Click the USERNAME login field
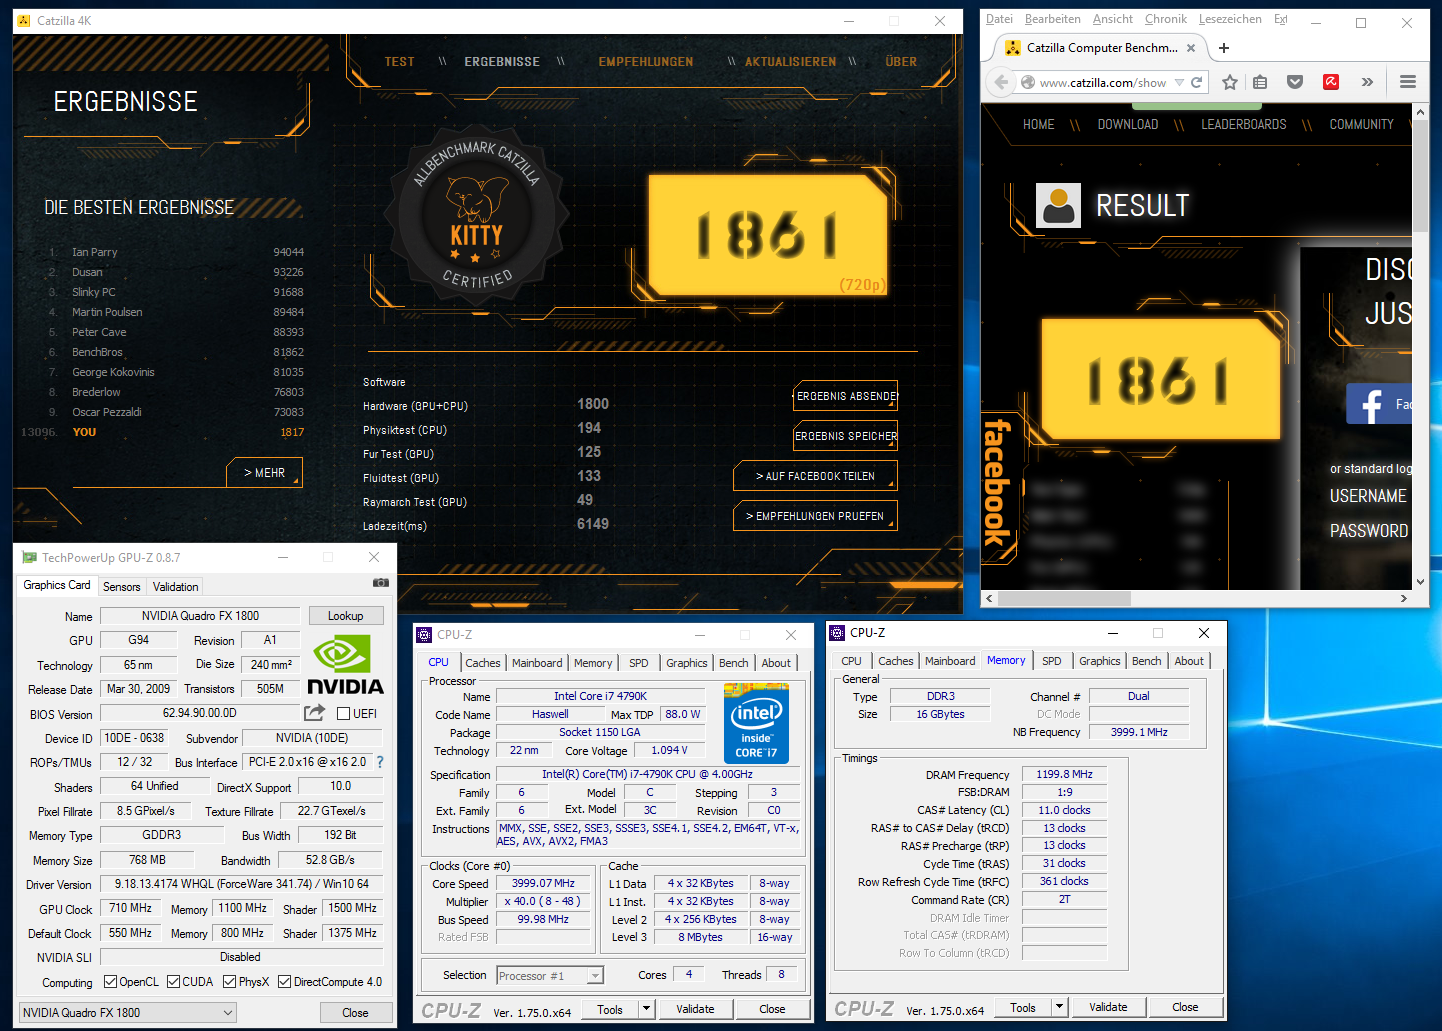 coord(1369,496)
